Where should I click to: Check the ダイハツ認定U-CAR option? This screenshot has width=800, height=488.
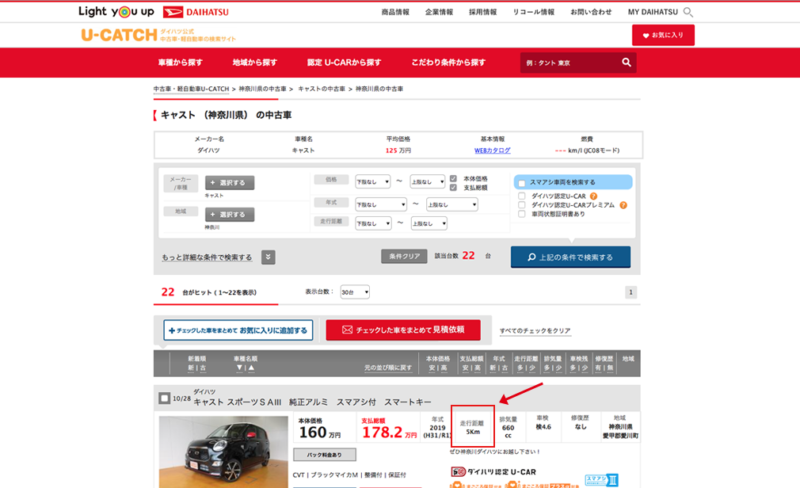521,196
